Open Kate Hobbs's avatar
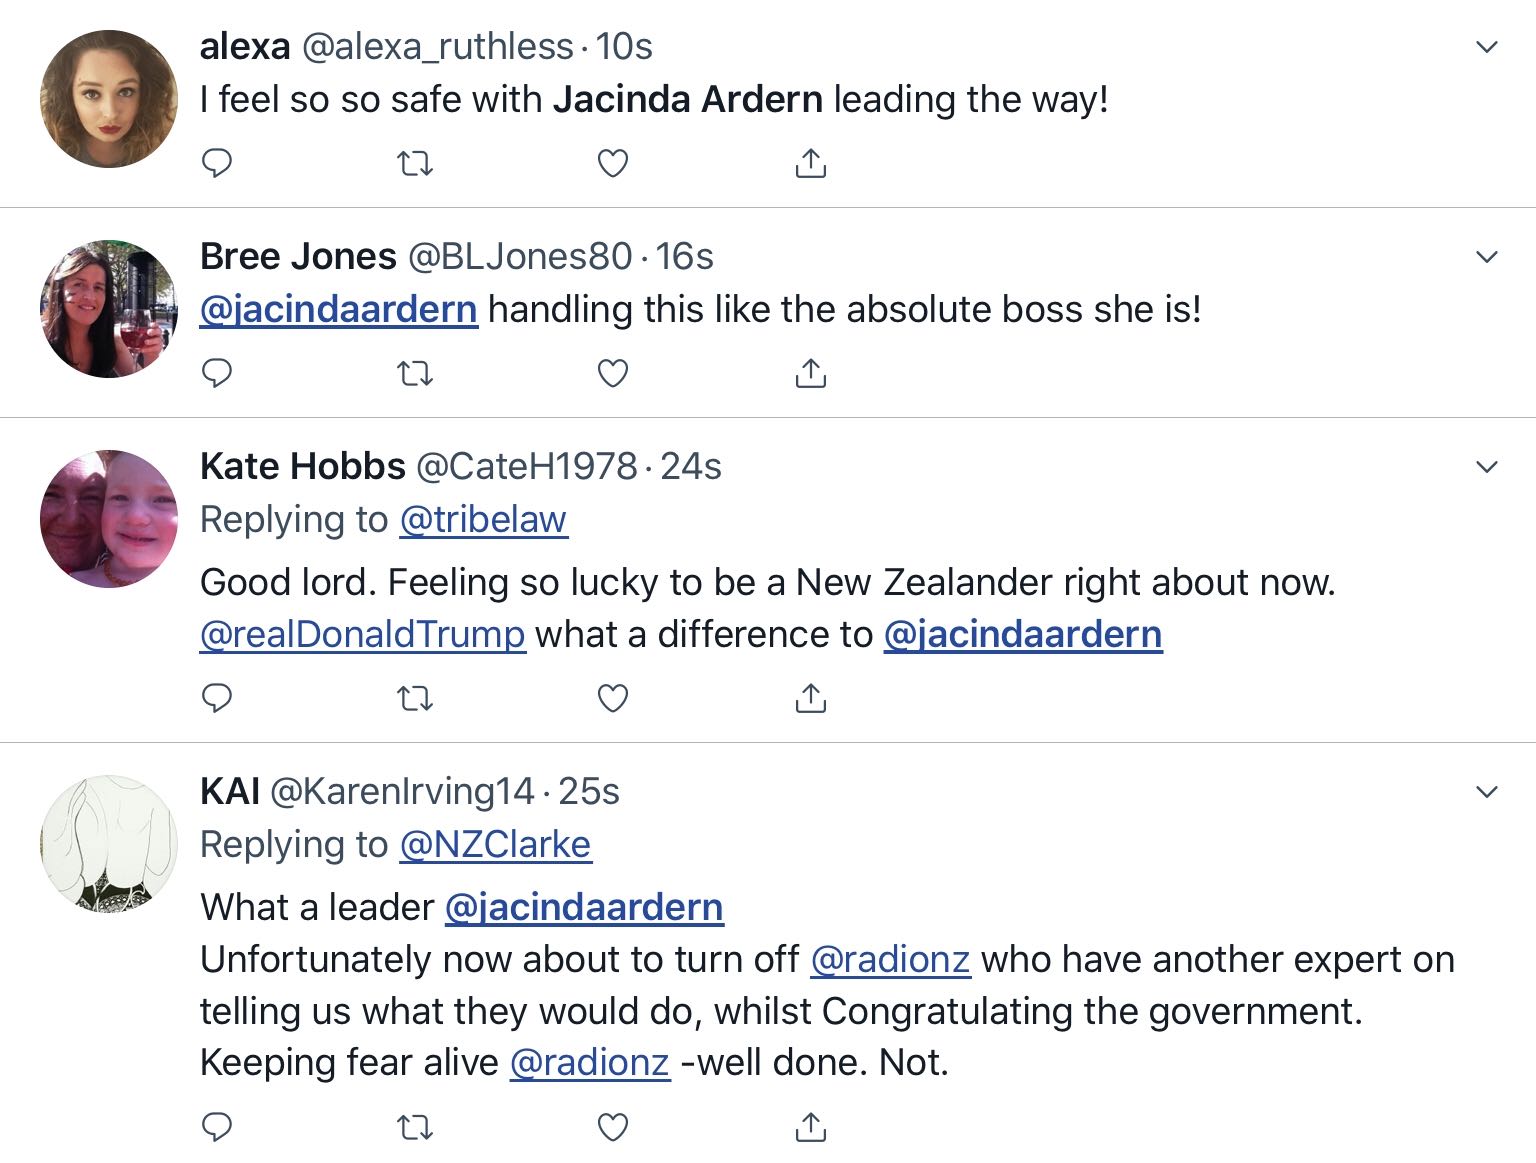Viewport: 1536px width, 1163px height. click(x=109, y=518)
